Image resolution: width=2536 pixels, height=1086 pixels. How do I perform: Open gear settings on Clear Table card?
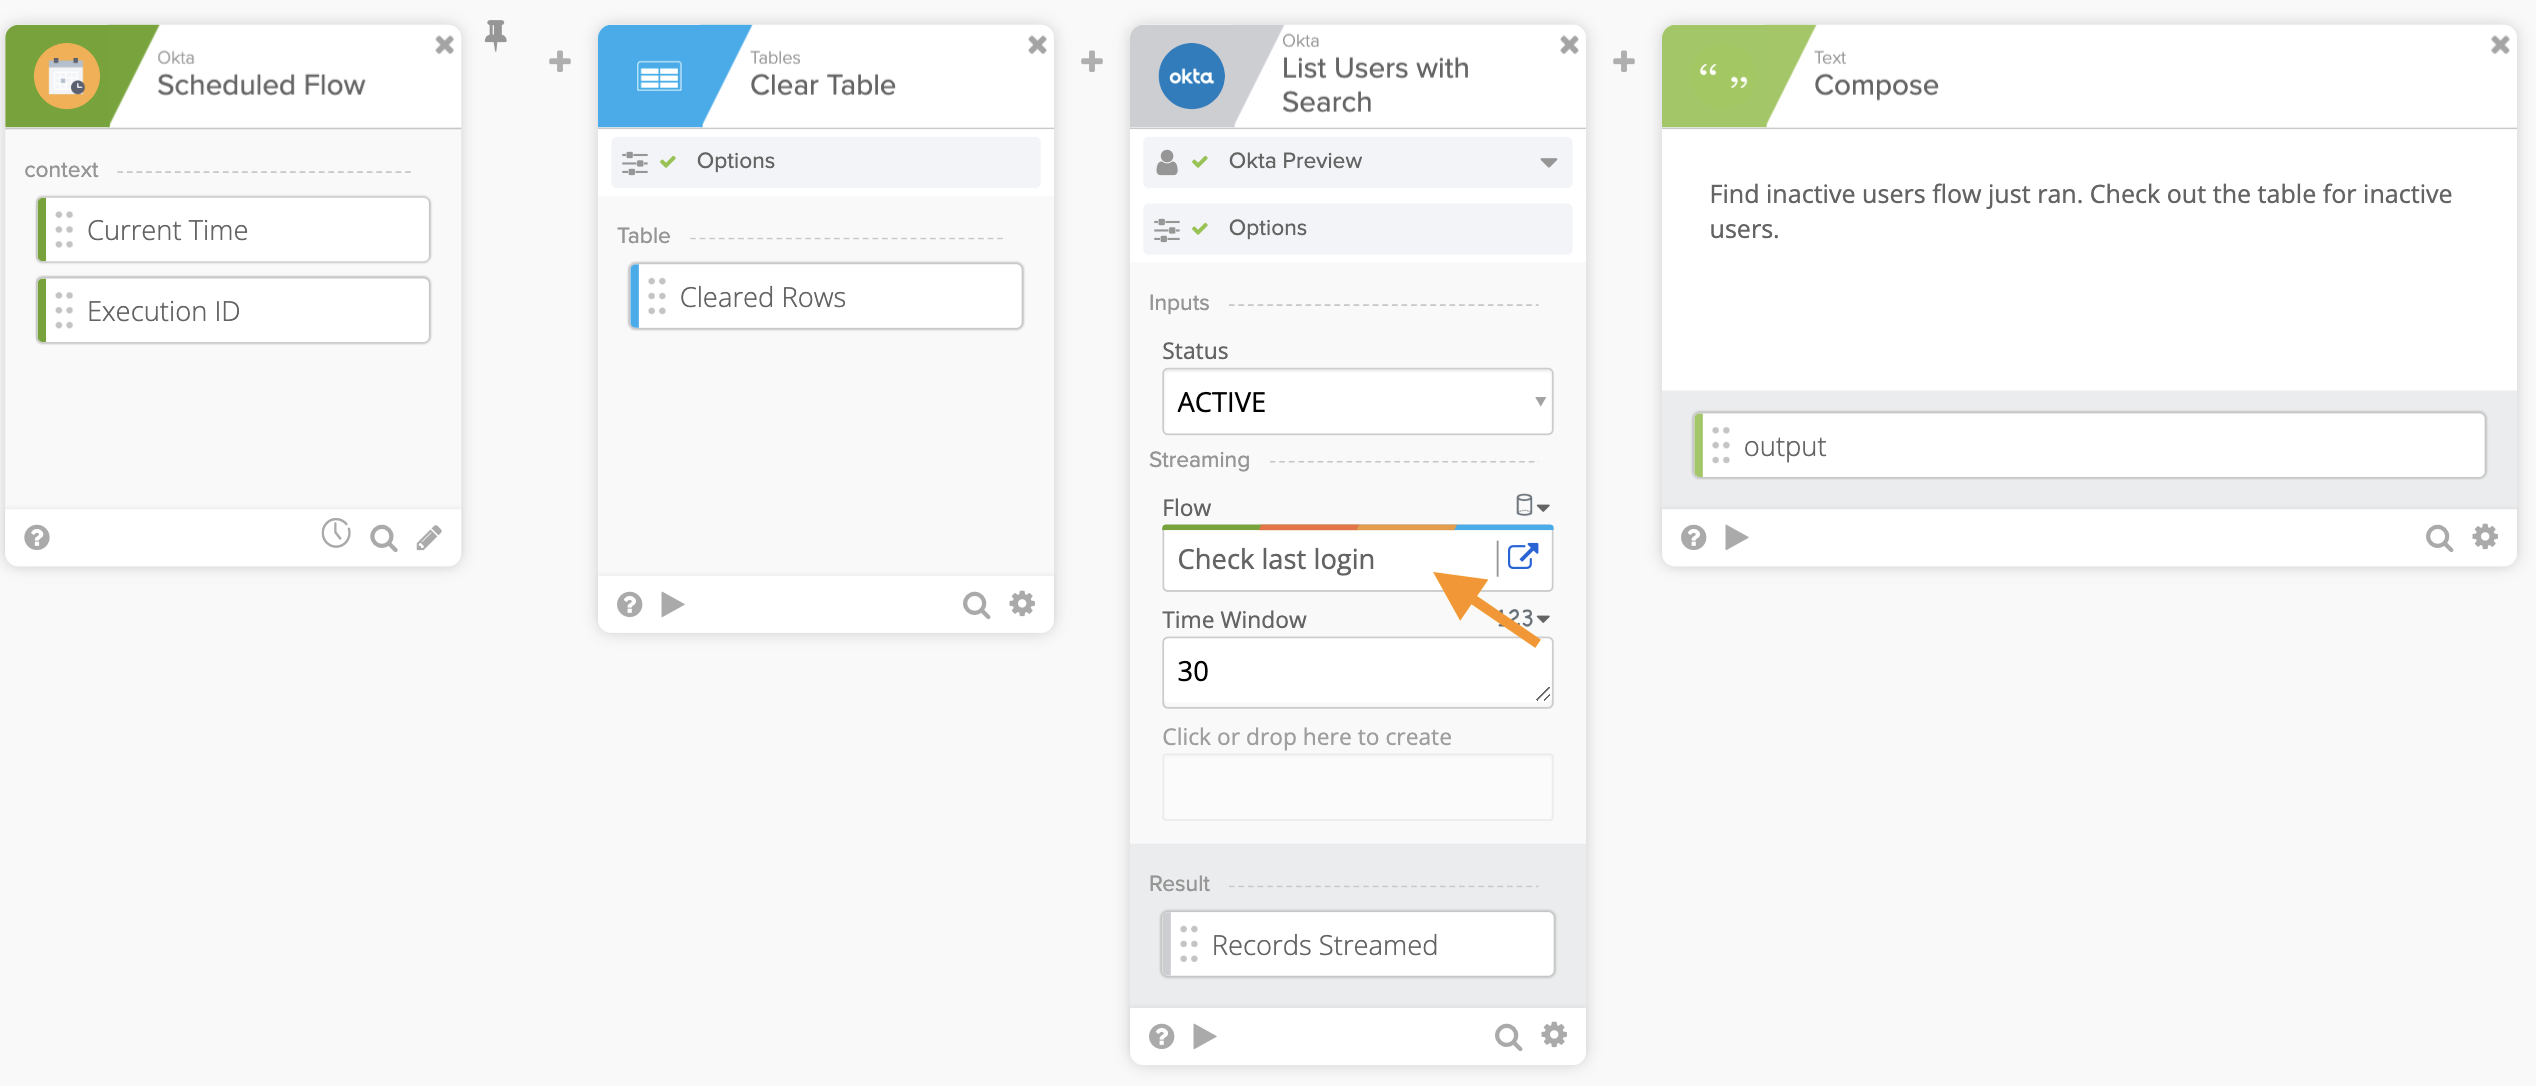point(1022,604)
